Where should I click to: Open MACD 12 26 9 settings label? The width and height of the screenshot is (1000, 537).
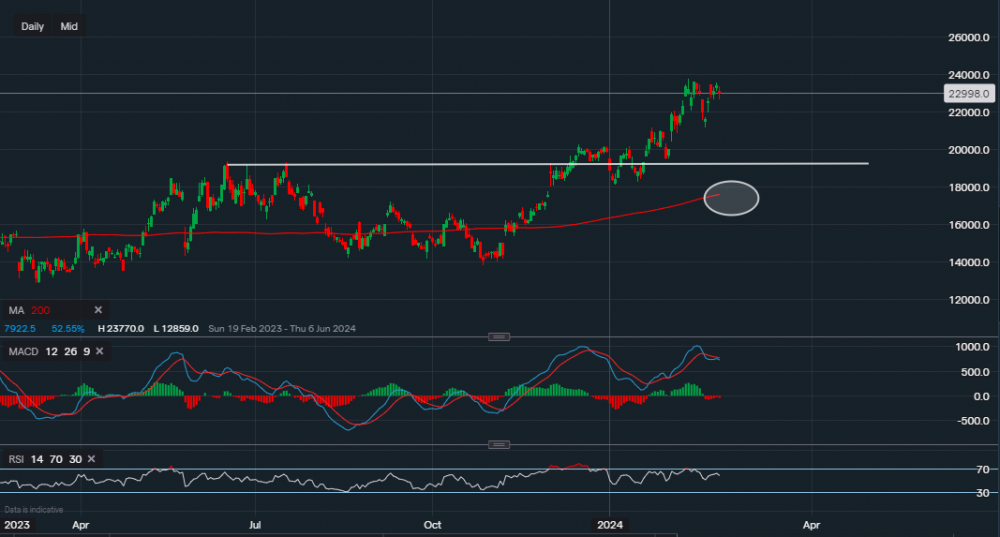point(49,350)
